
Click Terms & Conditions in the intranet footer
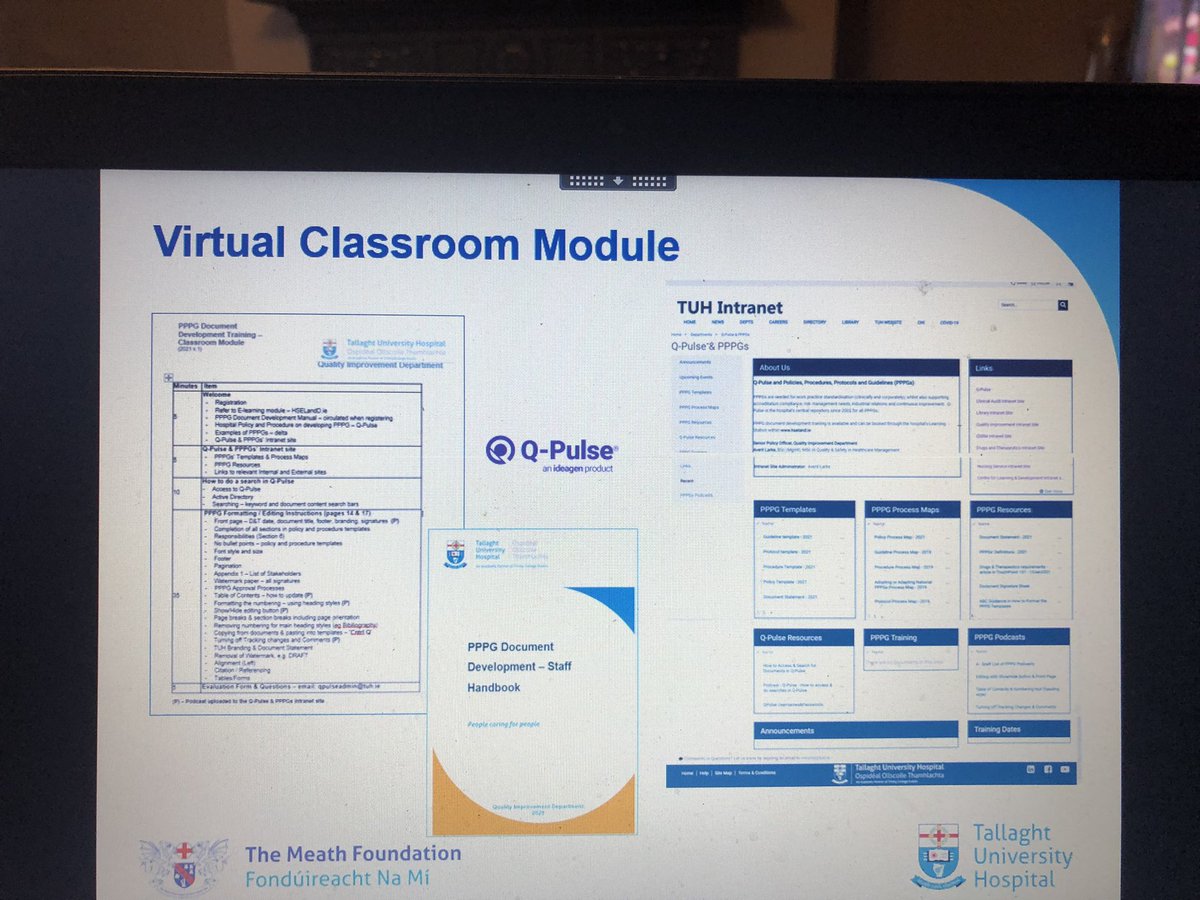click(757, 773)
